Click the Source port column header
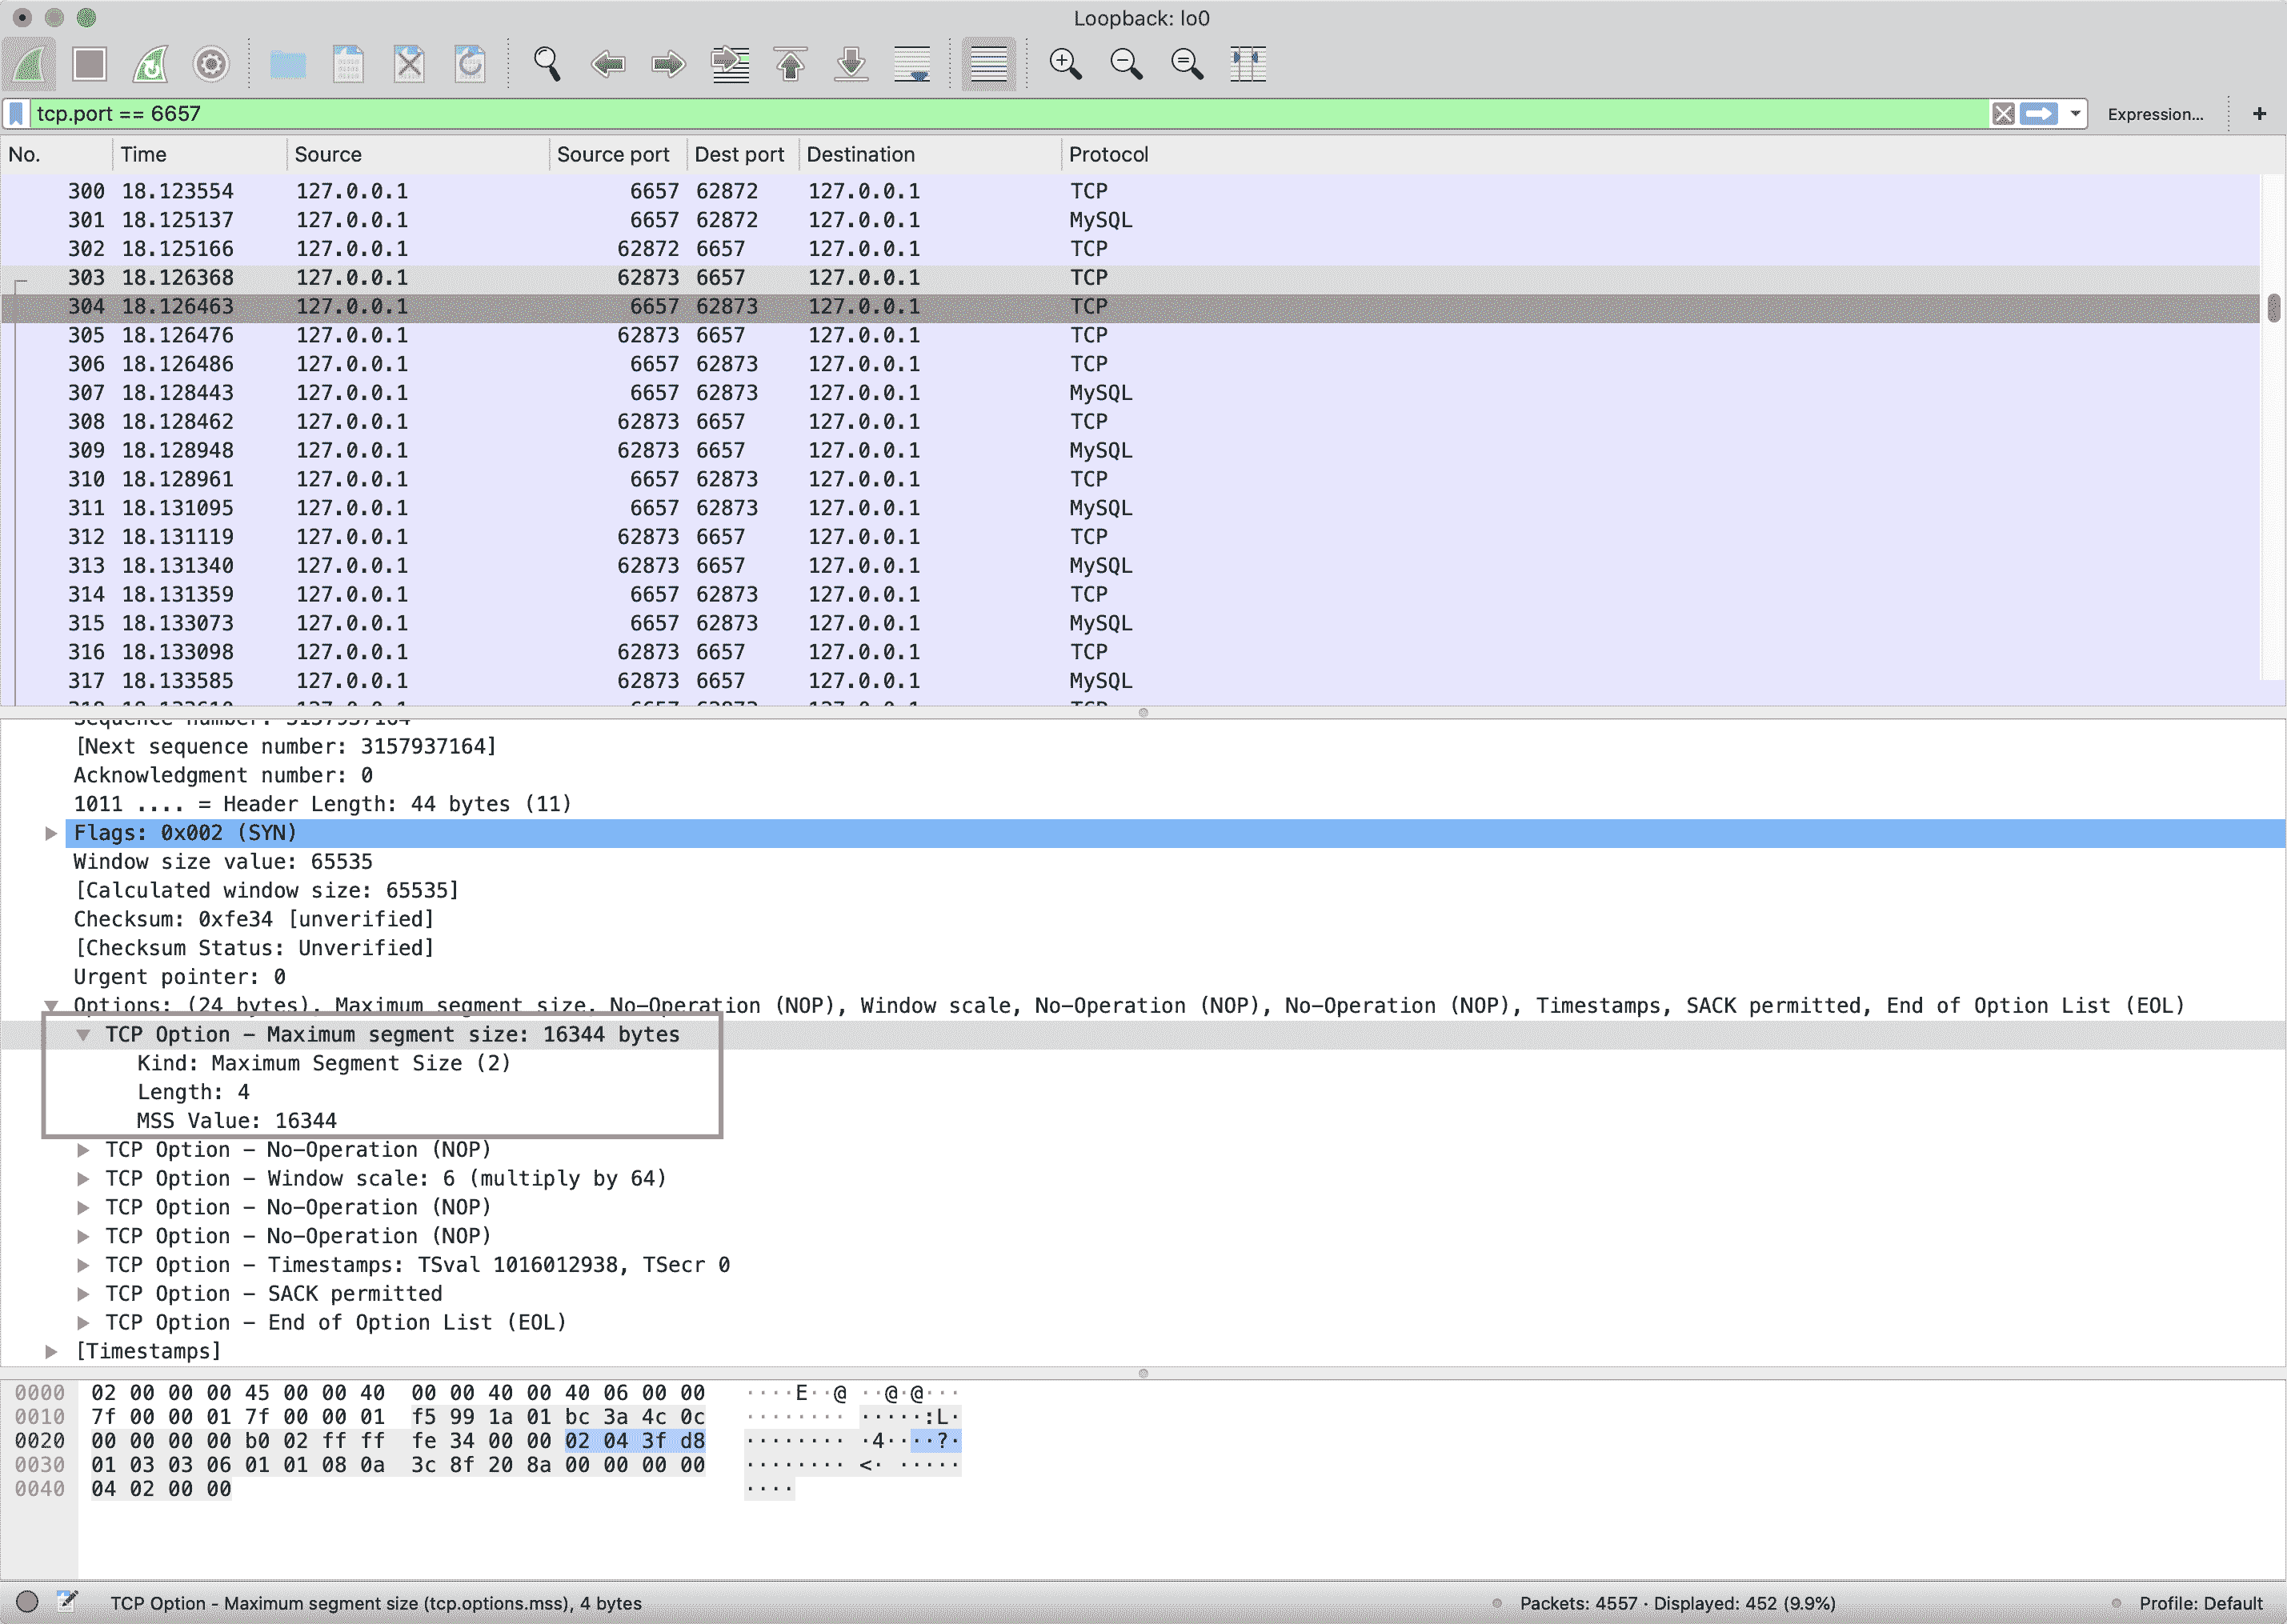 (612, 155)
